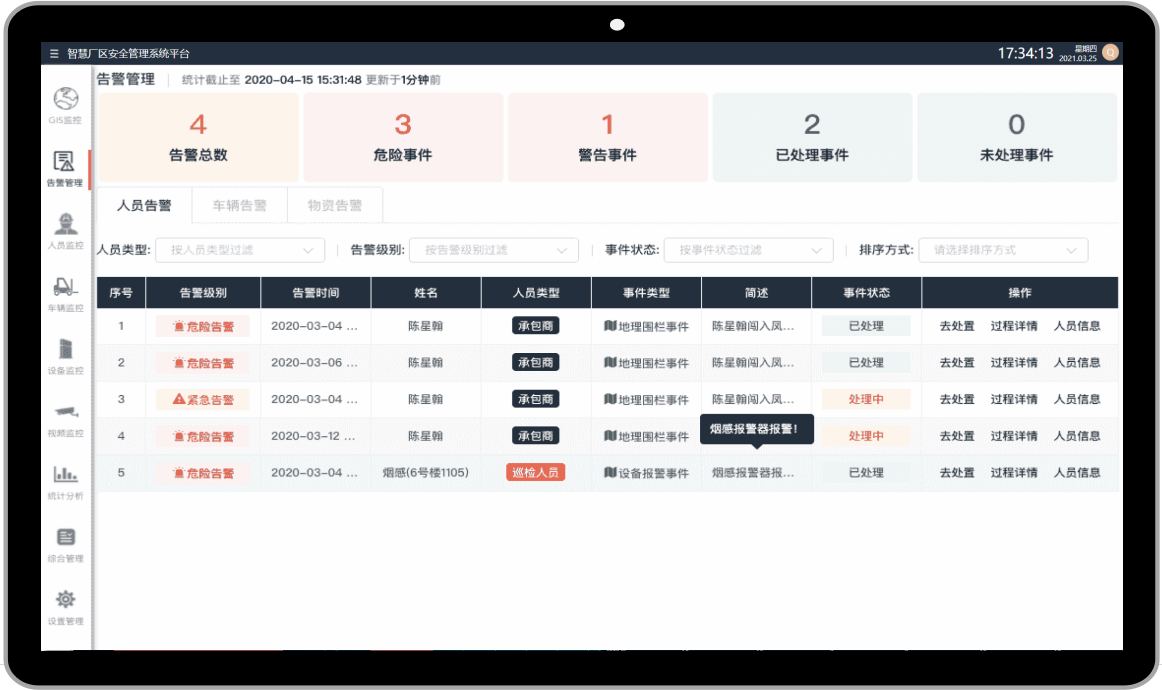This screenshot has width=1162, height=690.
Task: Open 统计分析 chart icon
Action: [x=65, y=476]
